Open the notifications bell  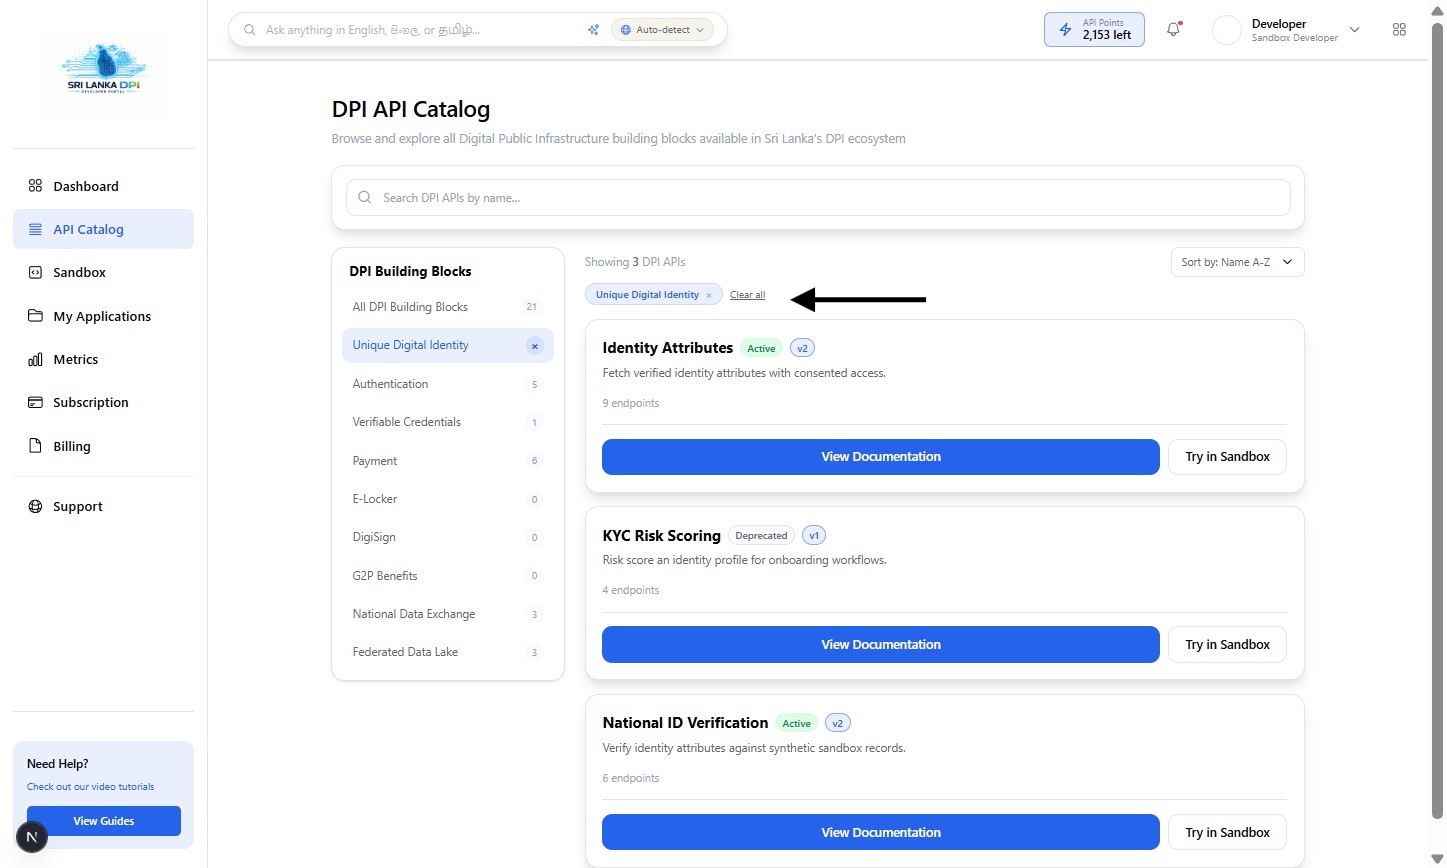point(1174,29)
